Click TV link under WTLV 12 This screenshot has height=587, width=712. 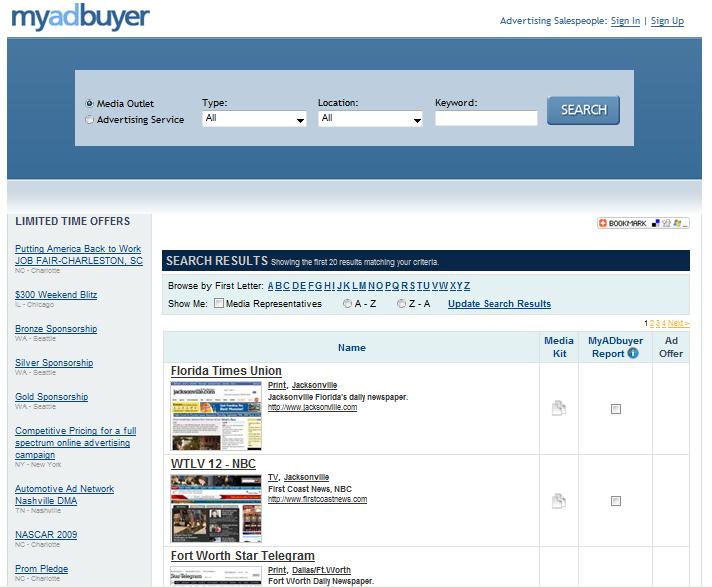(x=273, y=477)
